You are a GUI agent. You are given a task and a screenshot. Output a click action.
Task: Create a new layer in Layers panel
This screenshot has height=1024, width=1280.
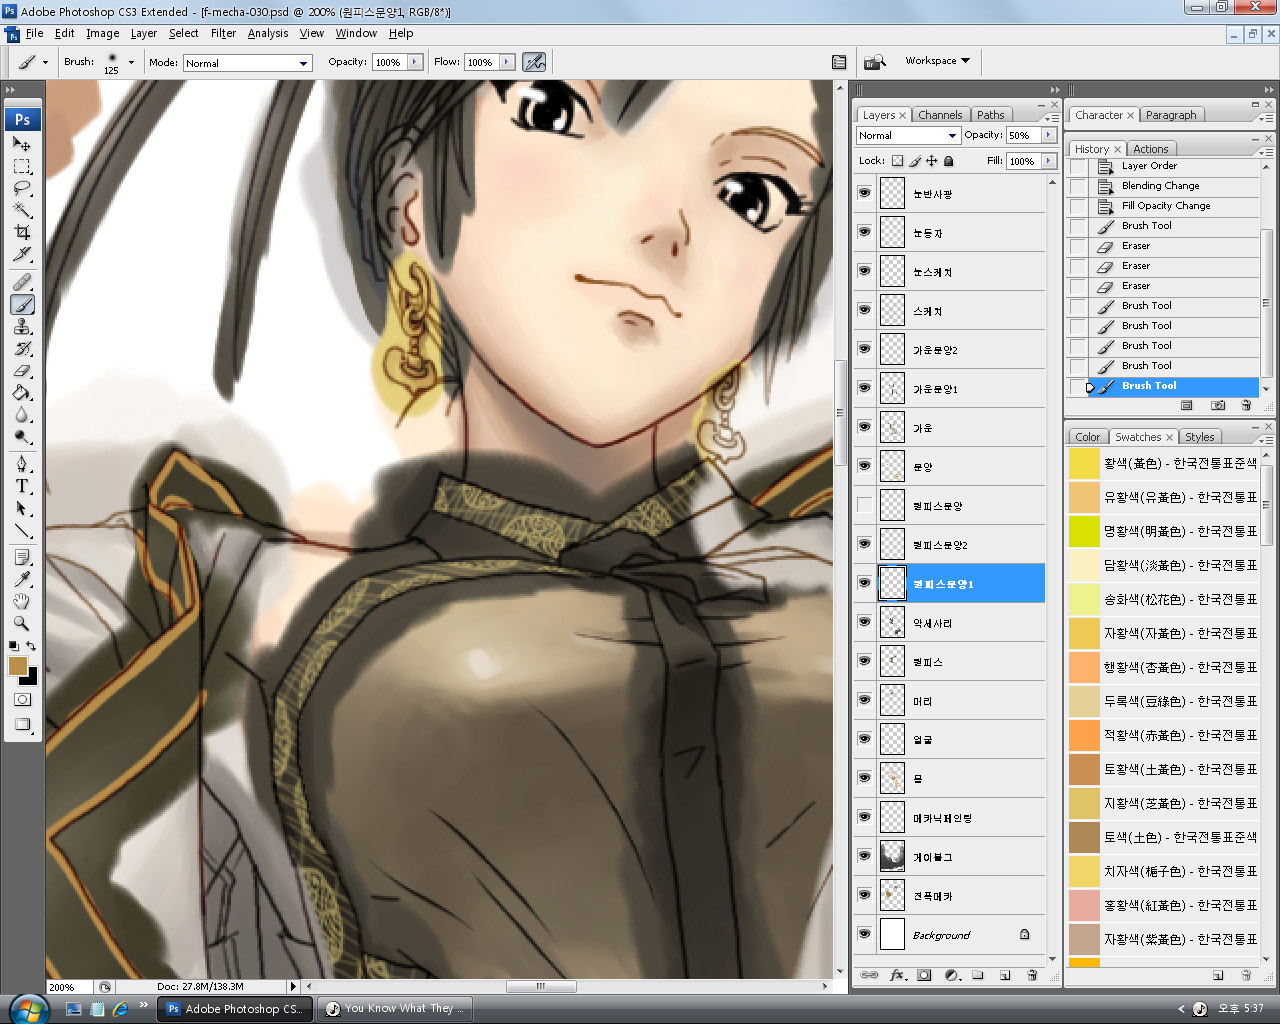click(1005, 975)
